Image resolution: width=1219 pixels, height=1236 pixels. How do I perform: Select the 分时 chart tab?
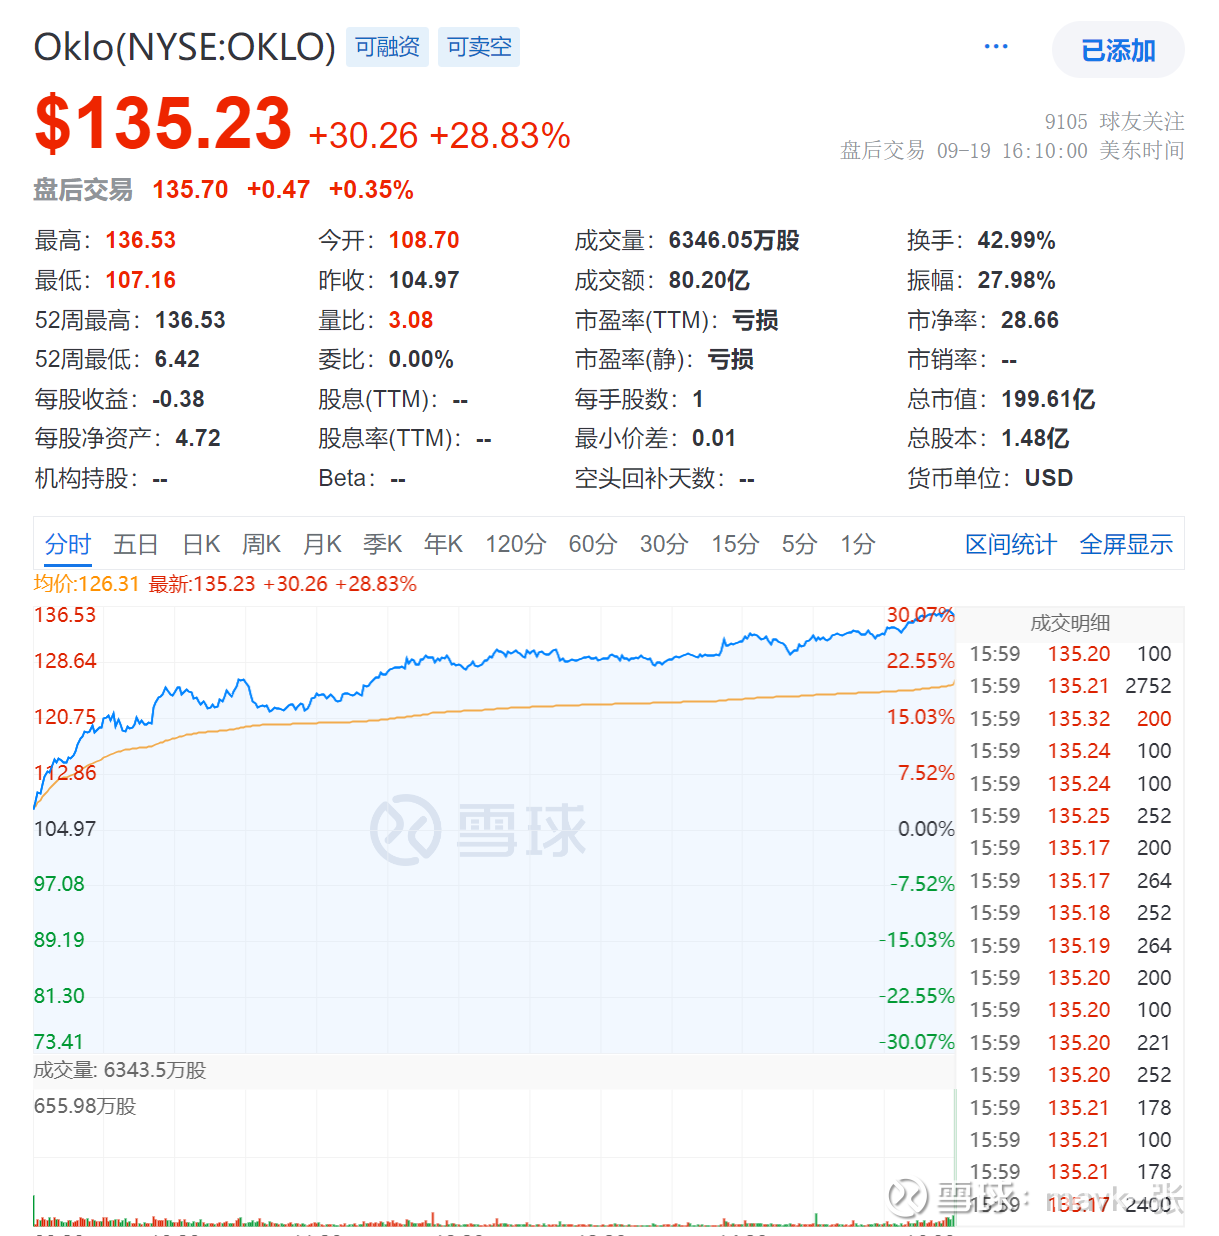(68, 544)
